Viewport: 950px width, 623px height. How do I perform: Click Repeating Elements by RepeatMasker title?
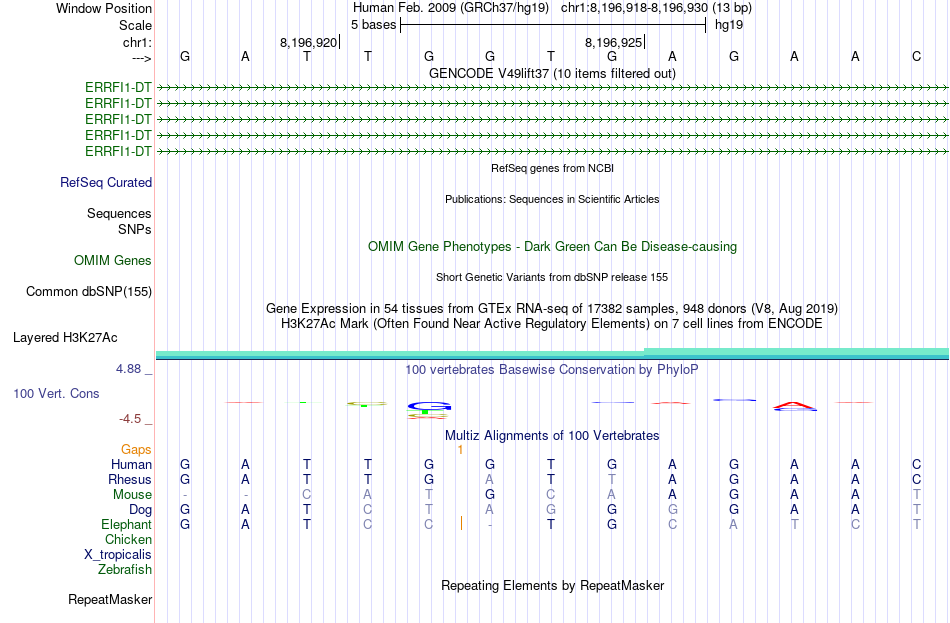[x=552, y=586]
